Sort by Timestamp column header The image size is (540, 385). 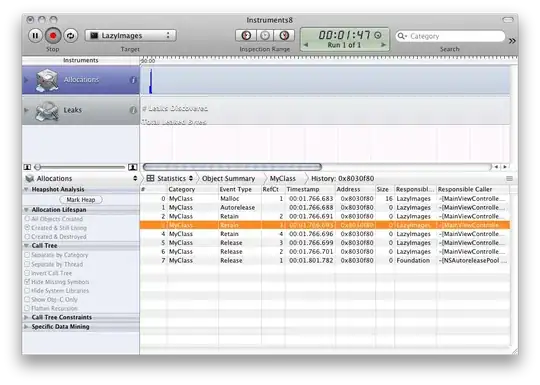click(x=310, y=189)
